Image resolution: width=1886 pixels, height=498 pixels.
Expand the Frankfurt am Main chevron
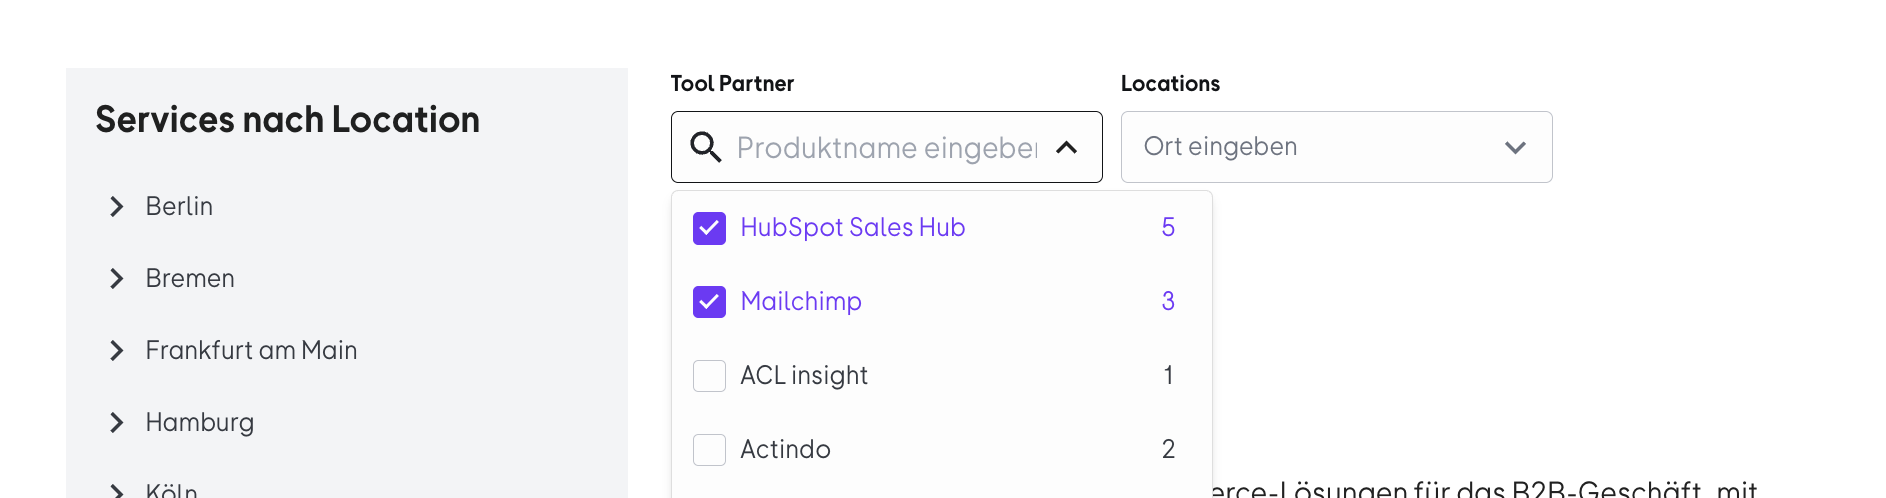coord(117,350)
